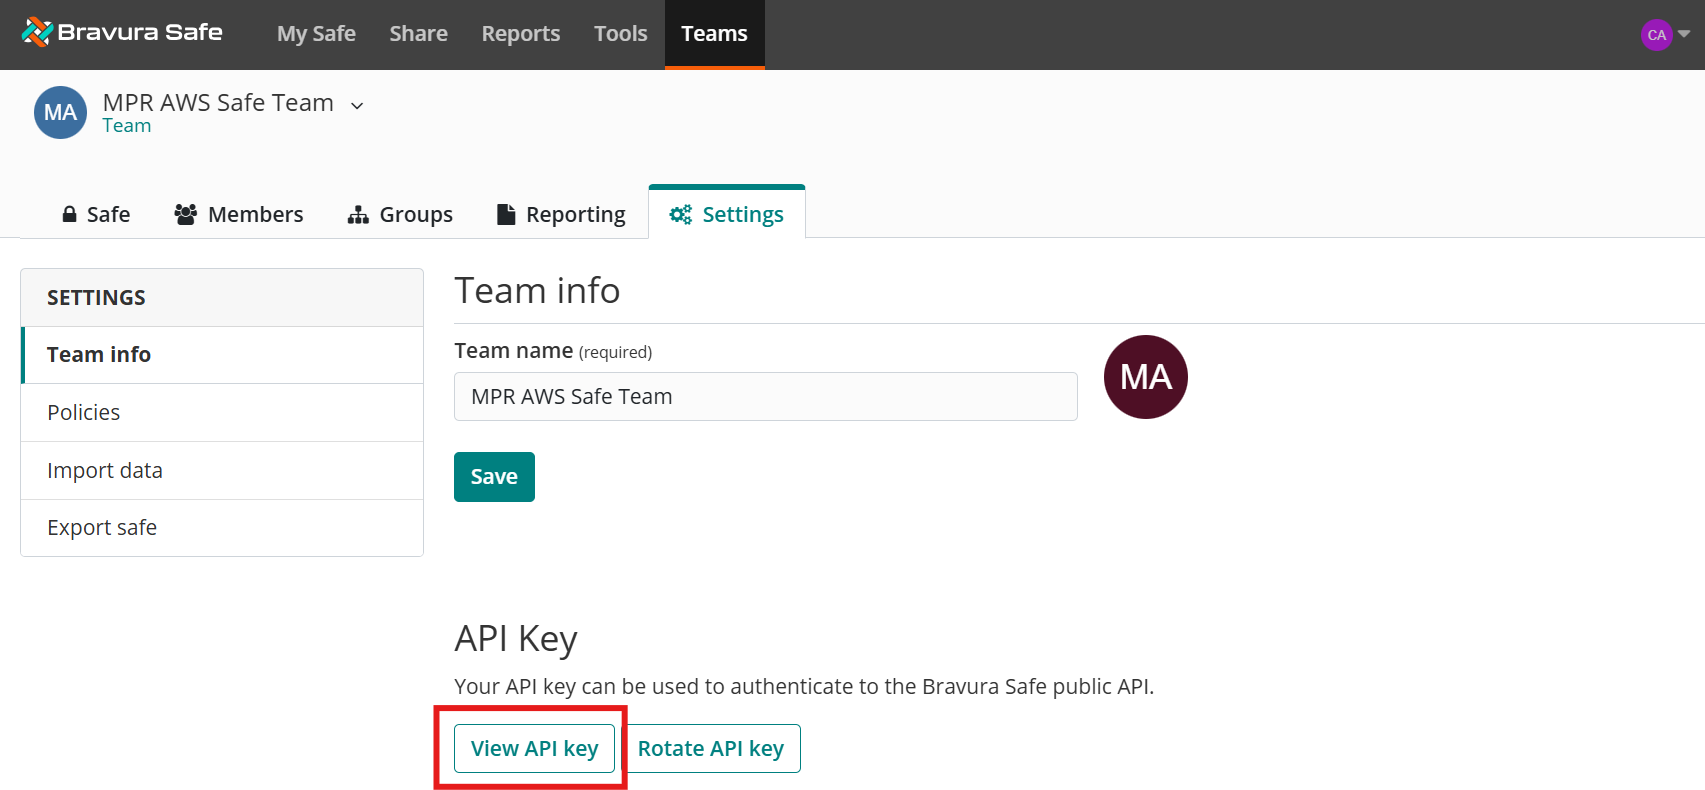Expand the account dropdown arrow next to CA

coord(1684,34)
